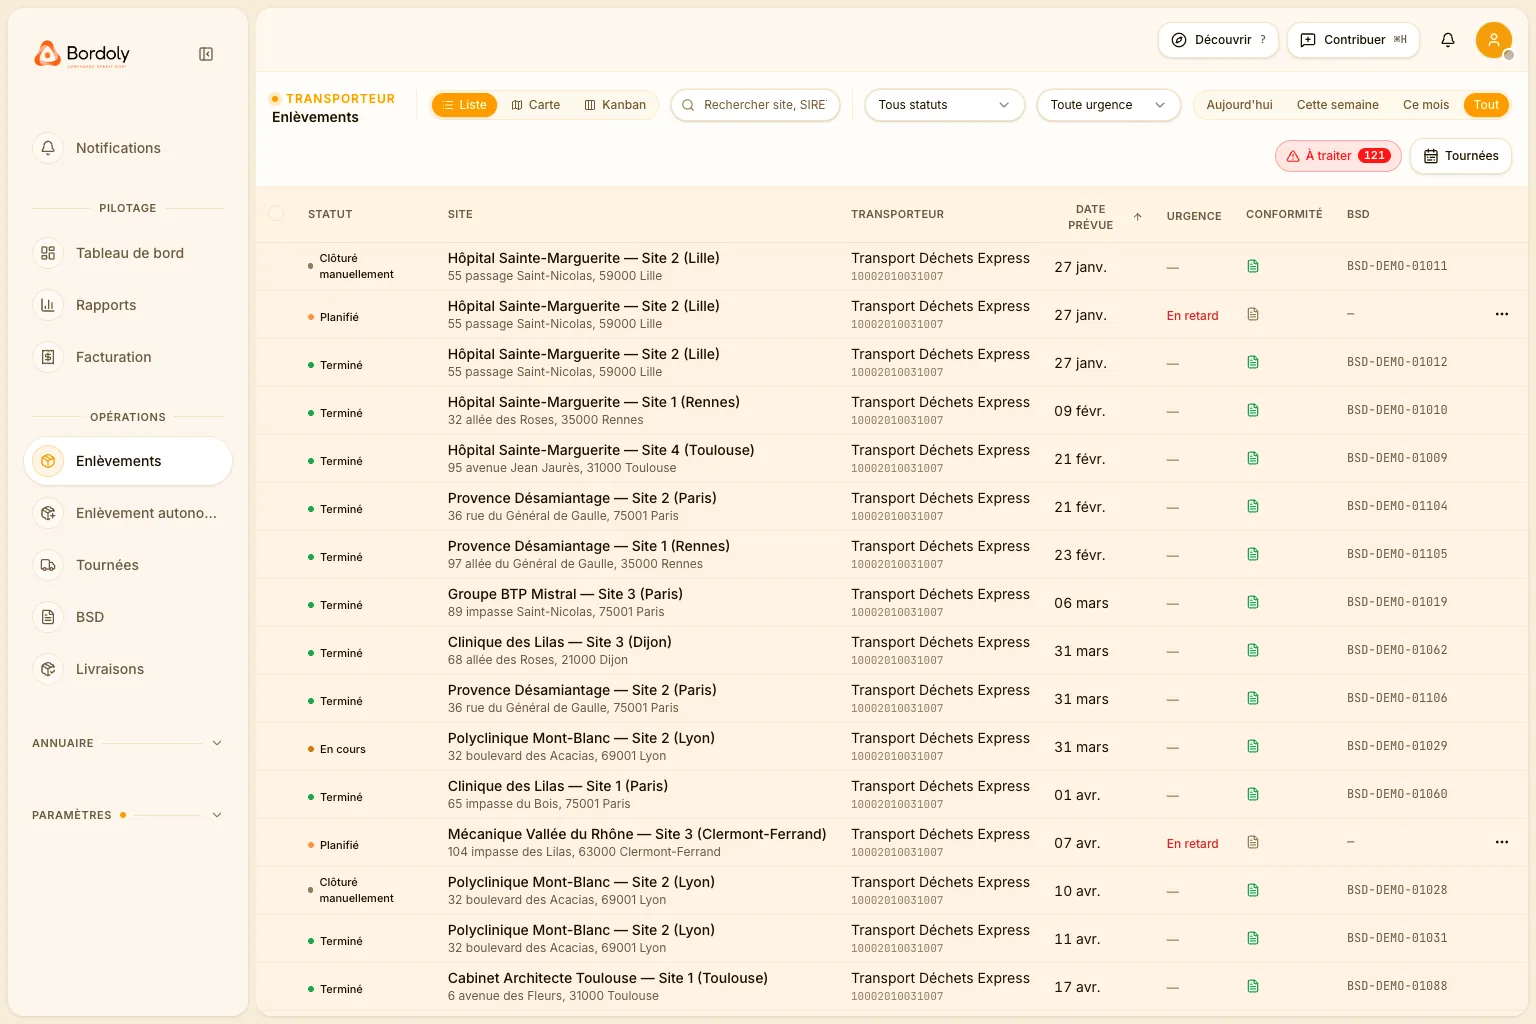
Task: Open the Tous statuts dropdown
Action: (944, 105)
